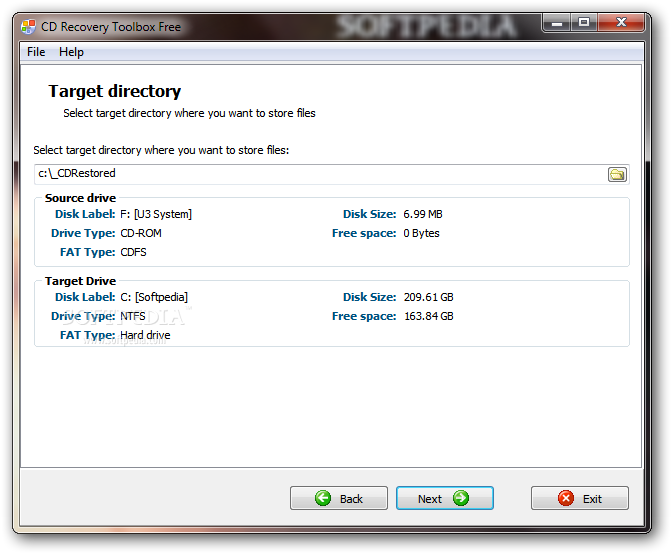Click the browse folder icon
Image resolution: width=672 pixels, height=554 pixels.
617,174
